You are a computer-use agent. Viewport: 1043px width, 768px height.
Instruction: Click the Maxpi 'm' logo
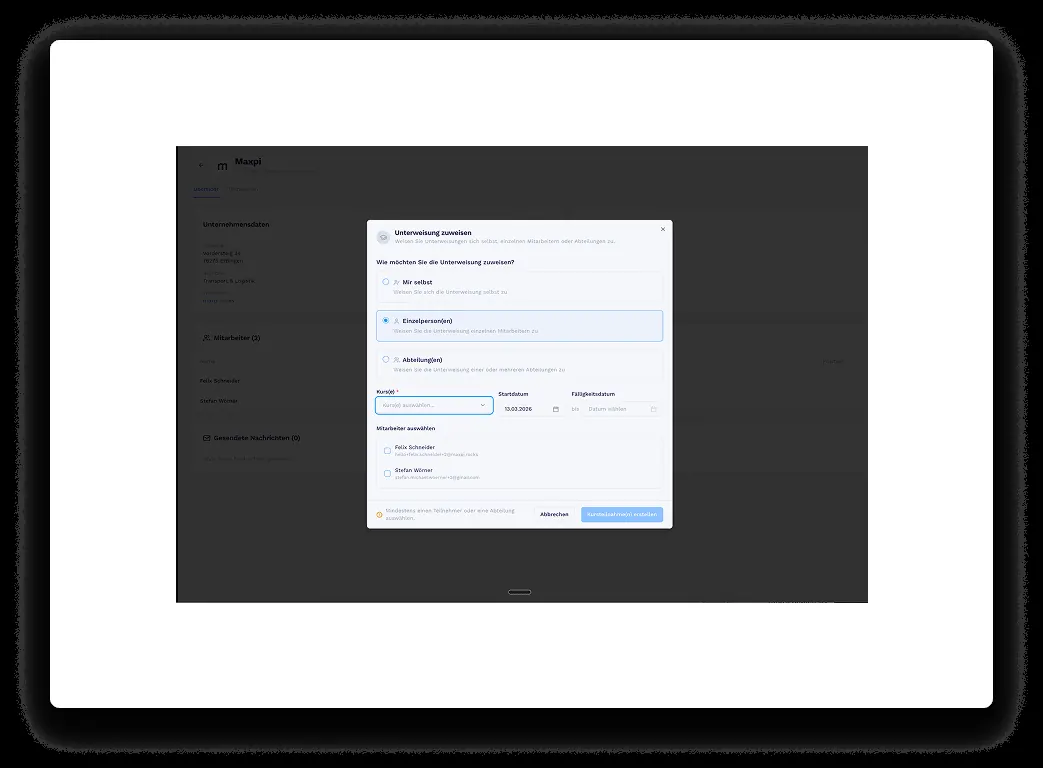coord(222,166)
